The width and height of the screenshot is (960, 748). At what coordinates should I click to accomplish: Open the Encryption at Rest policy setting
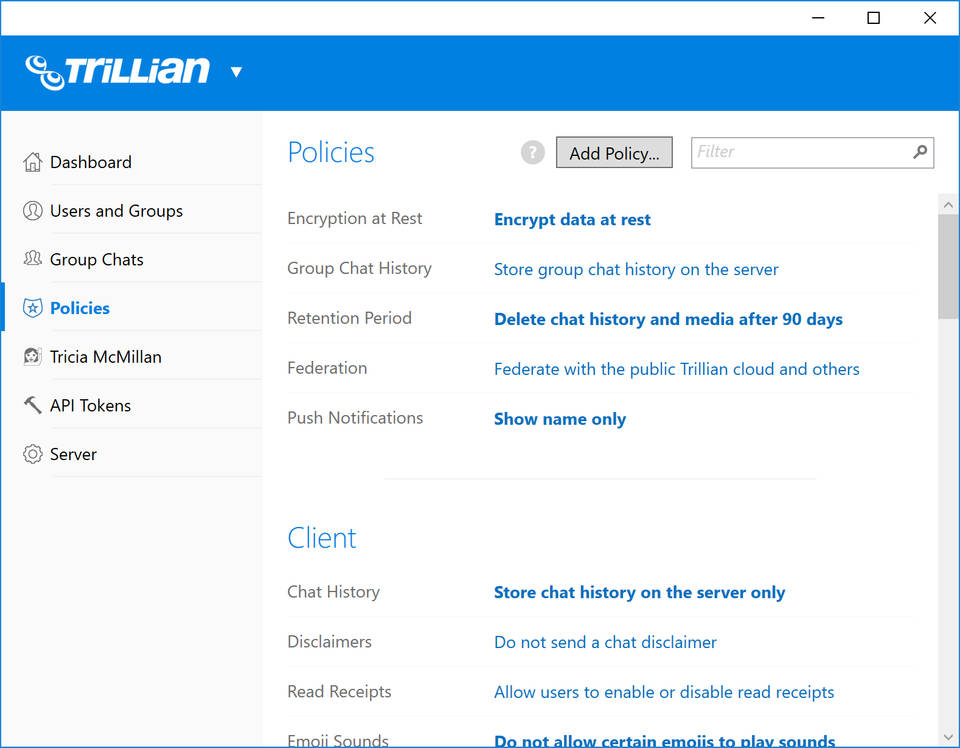coord(572,219)
